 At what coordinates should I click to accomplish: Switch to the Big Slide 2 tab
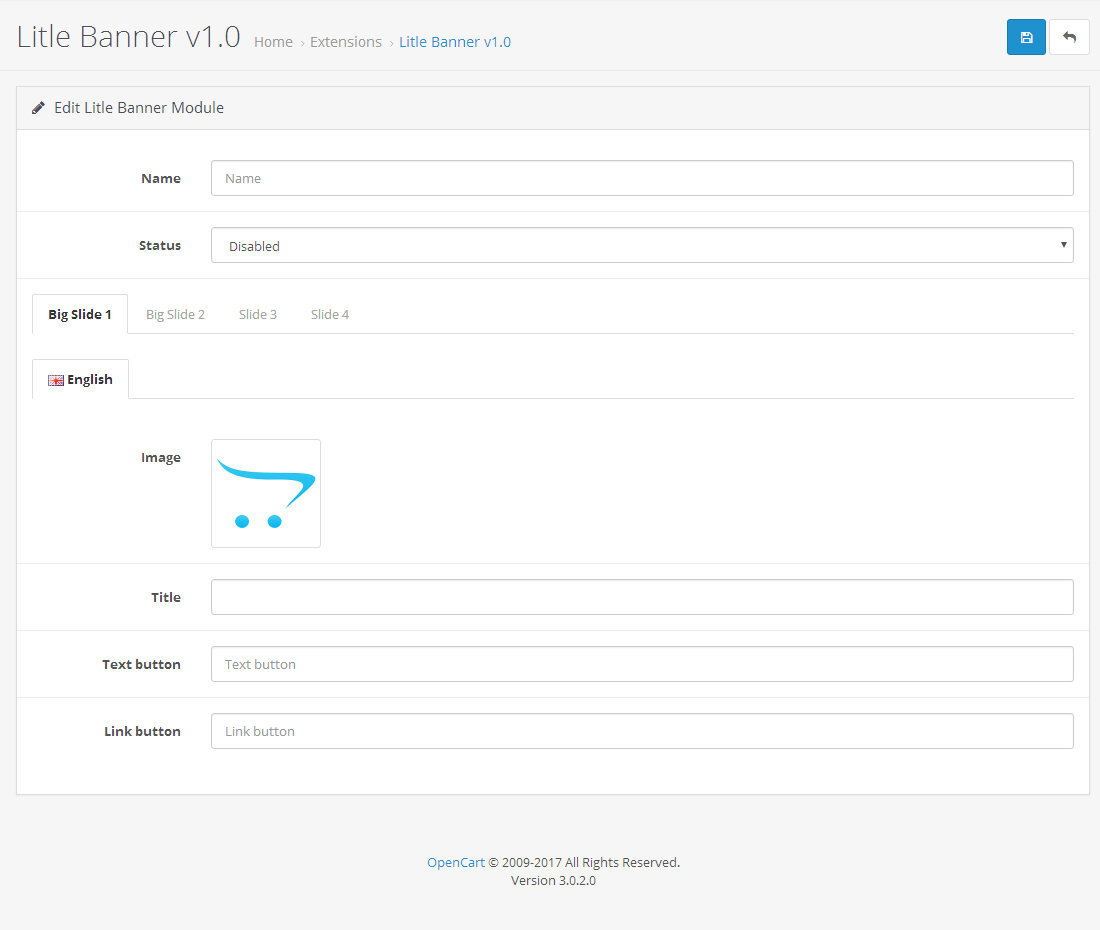tap(175, 314)
